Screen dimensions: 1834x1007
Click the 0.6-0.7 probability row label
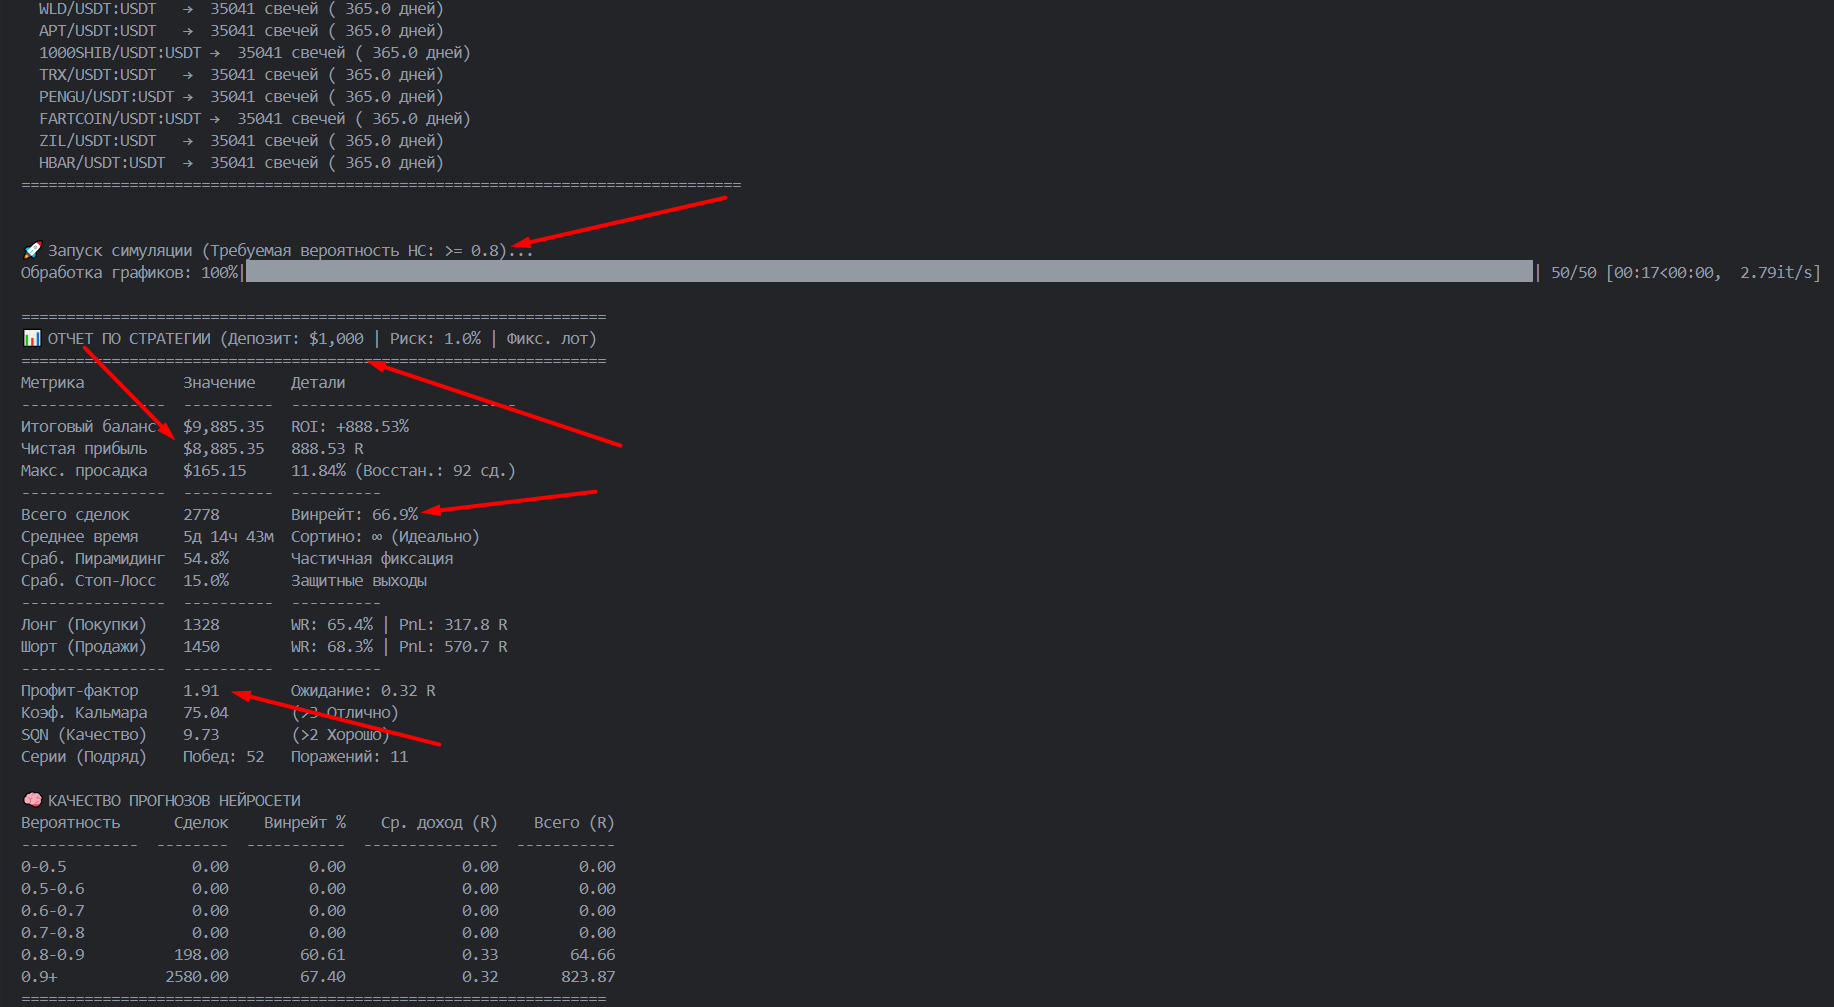coord(53,911)
